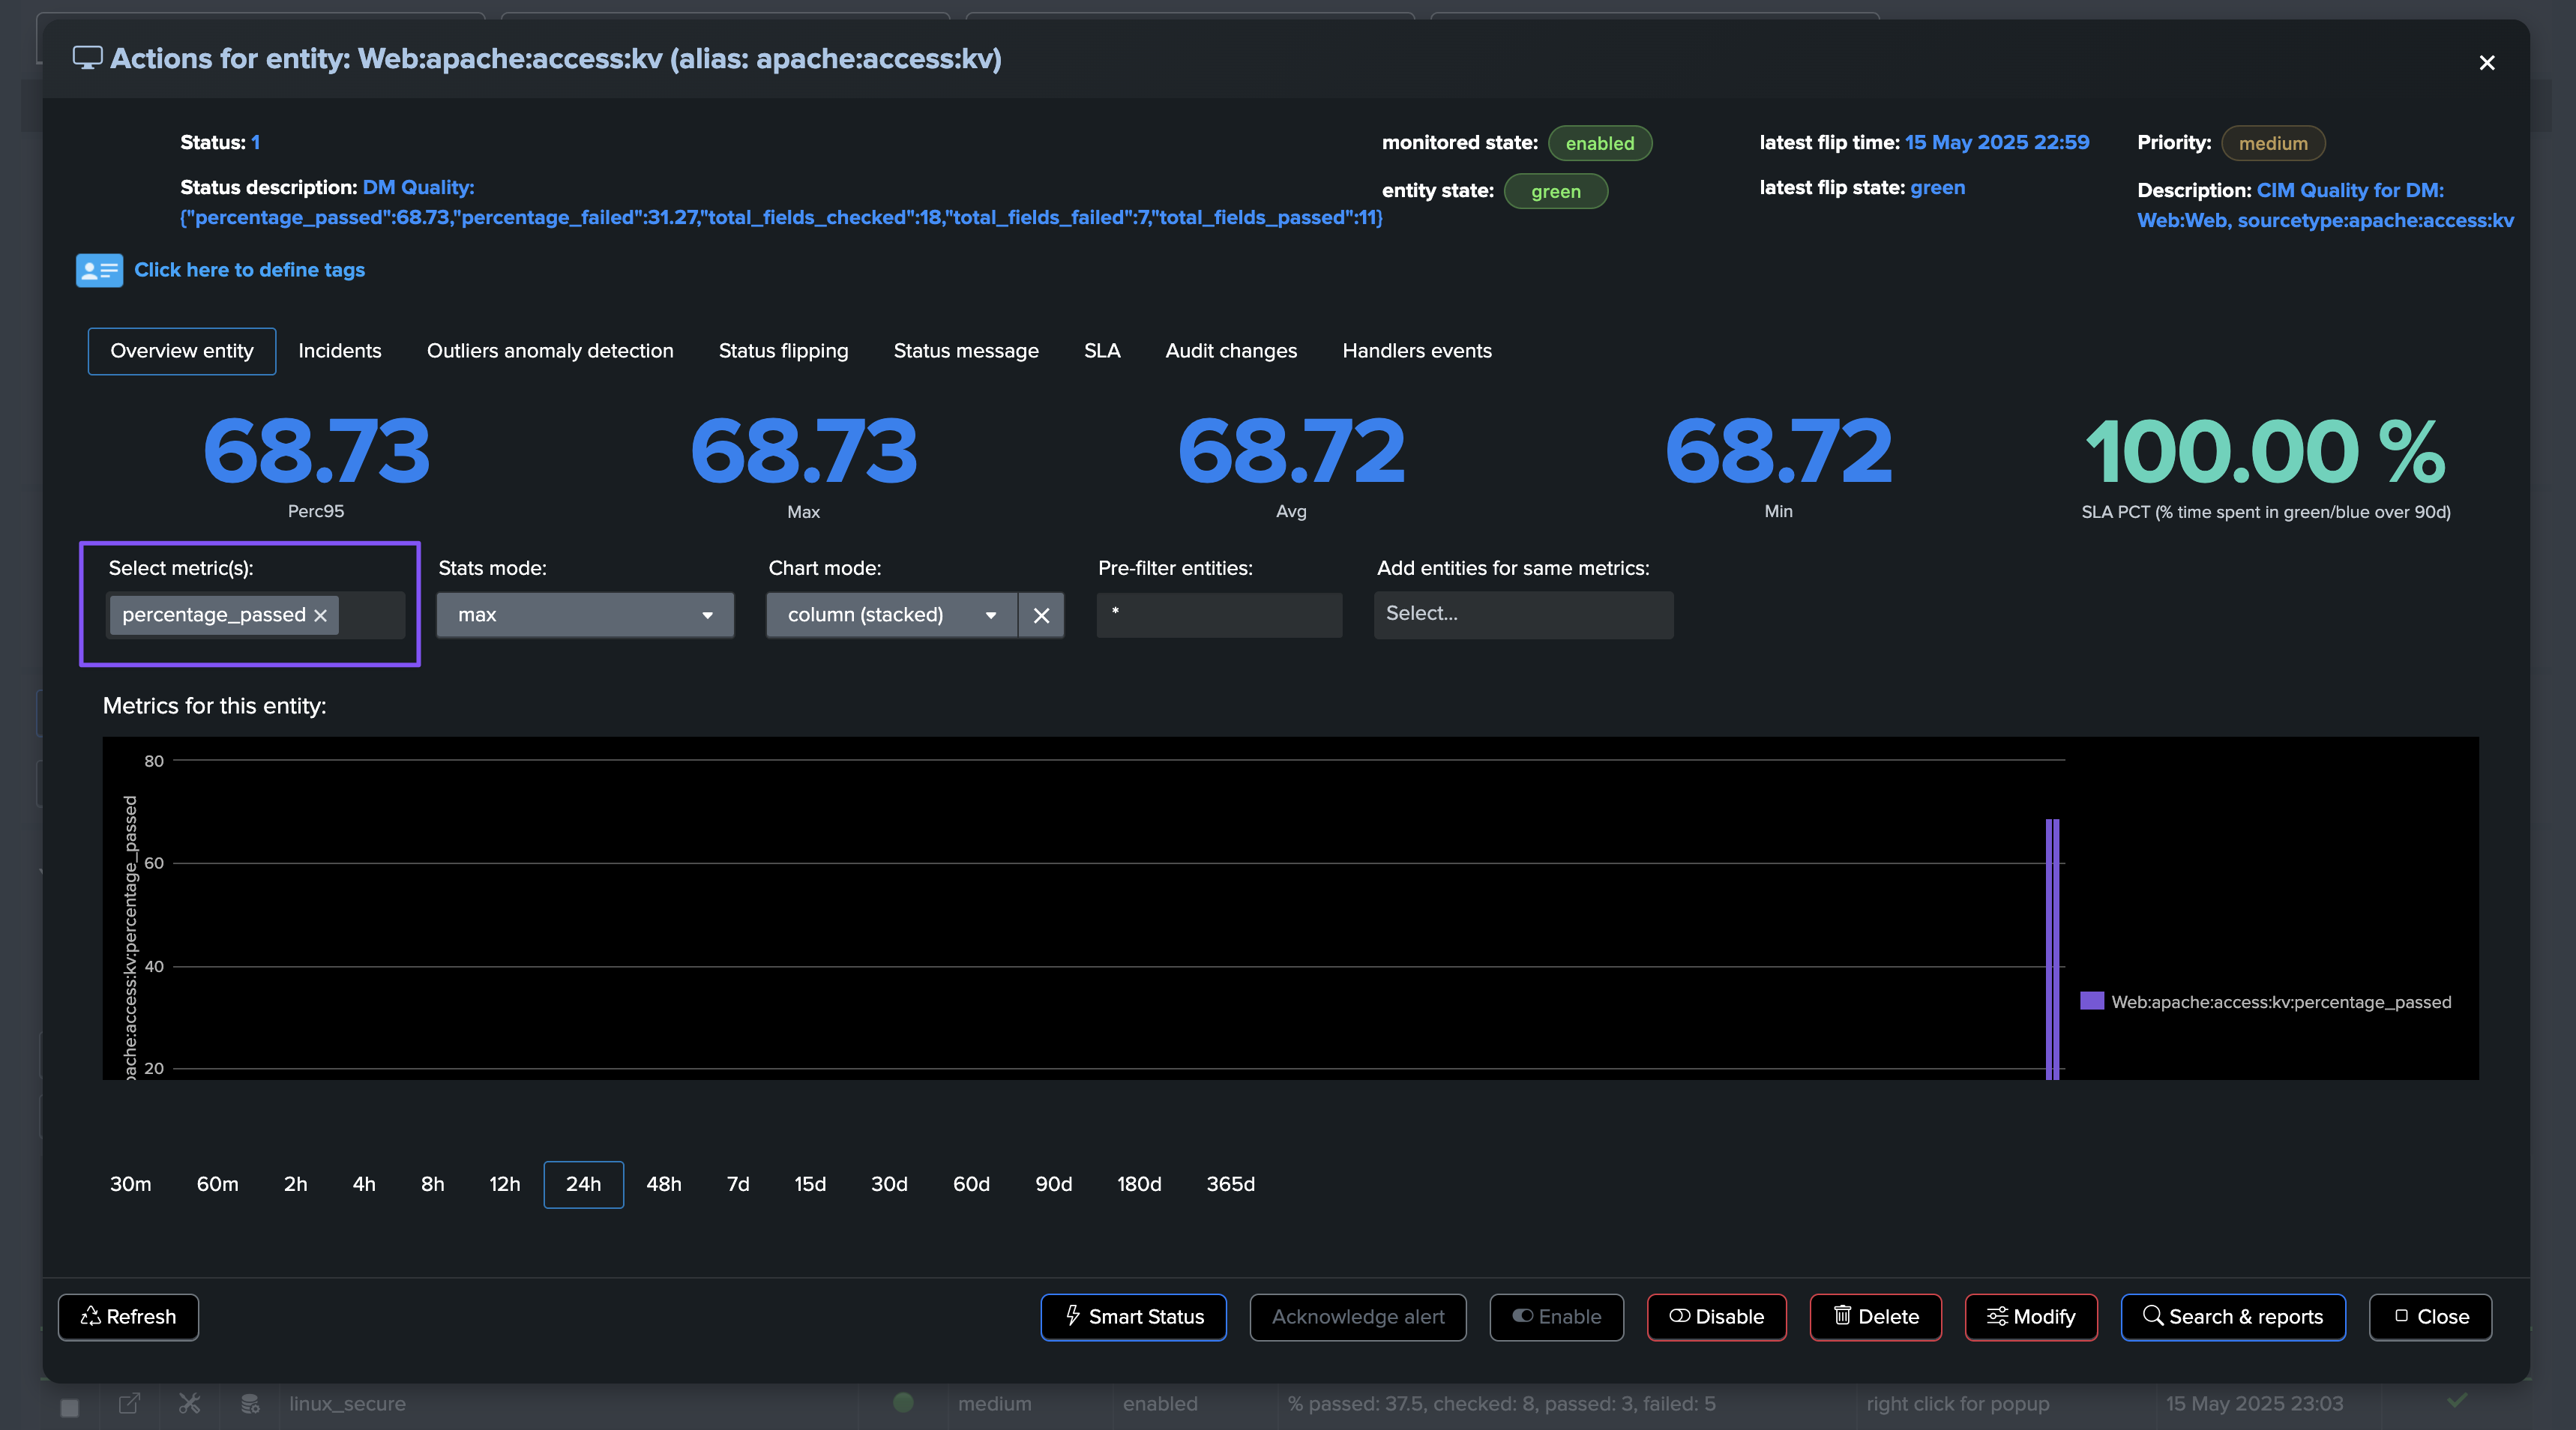Click the Disable button
This screenshot has height=1430, width=2576.
coord(1716,1317)
